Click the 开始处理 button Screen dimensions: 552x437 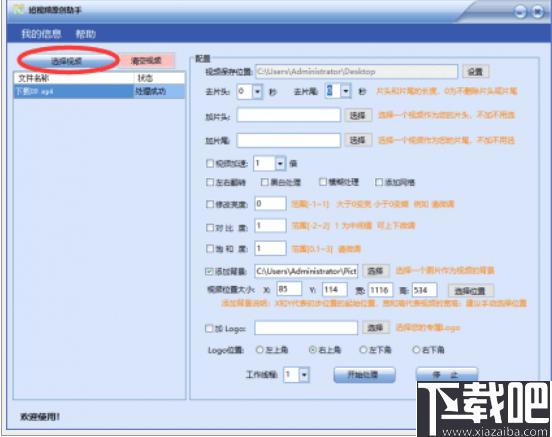pos(364,375)
